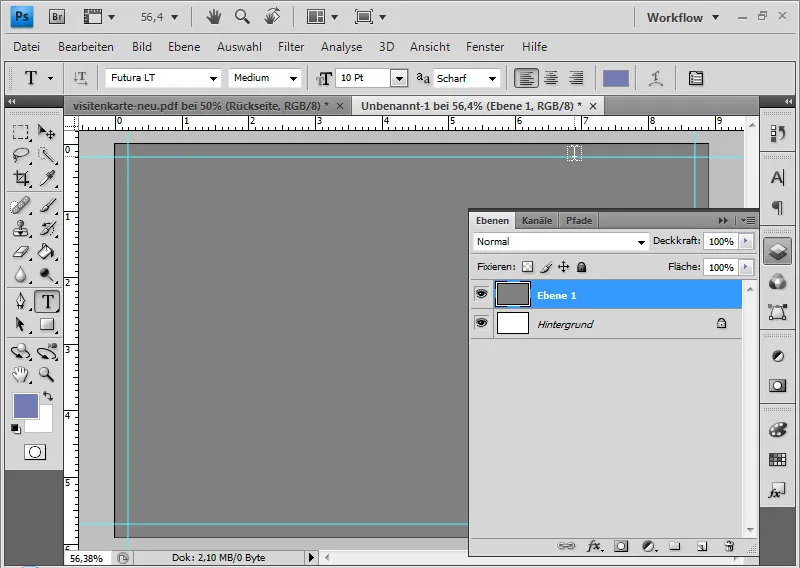Open the Datei menu
This screenshot has height=568, width=800.
point(27,47)
